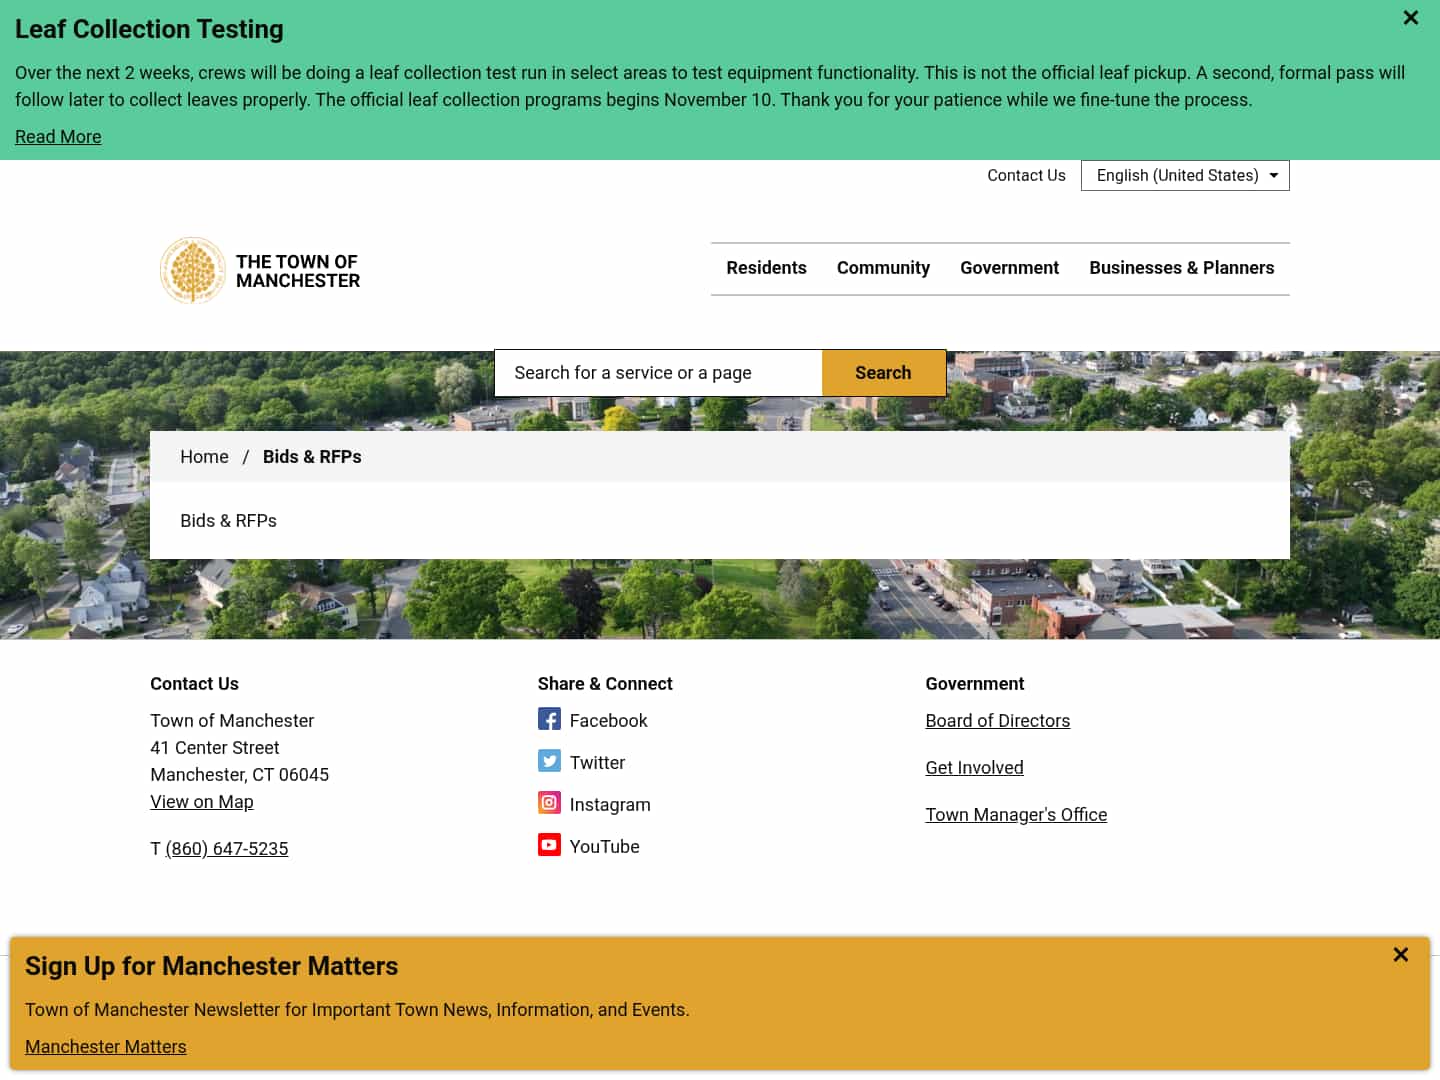Open the Community menu item
Screen dimensions: 1440x1080
[x=883, y=267]
